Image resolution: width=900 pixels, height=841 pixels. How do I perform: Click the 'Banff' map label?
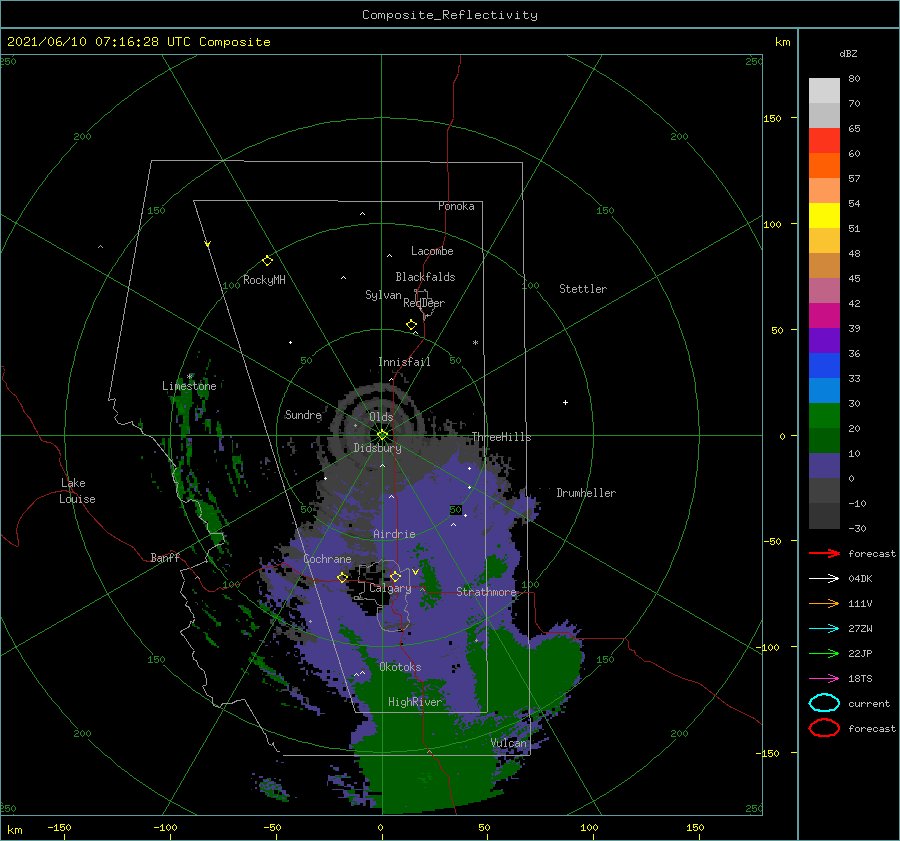(x=165, y=557)
